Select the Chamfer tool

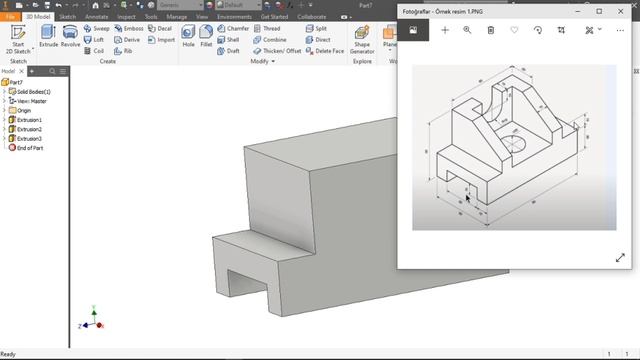pyautogui.click(x=233, y=29)
